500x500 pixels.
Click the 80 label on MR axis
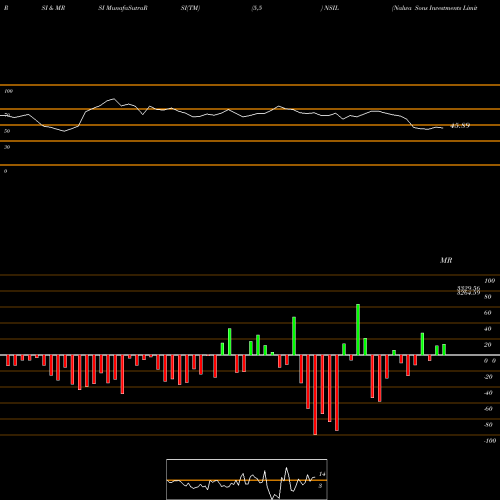(488, 297)
